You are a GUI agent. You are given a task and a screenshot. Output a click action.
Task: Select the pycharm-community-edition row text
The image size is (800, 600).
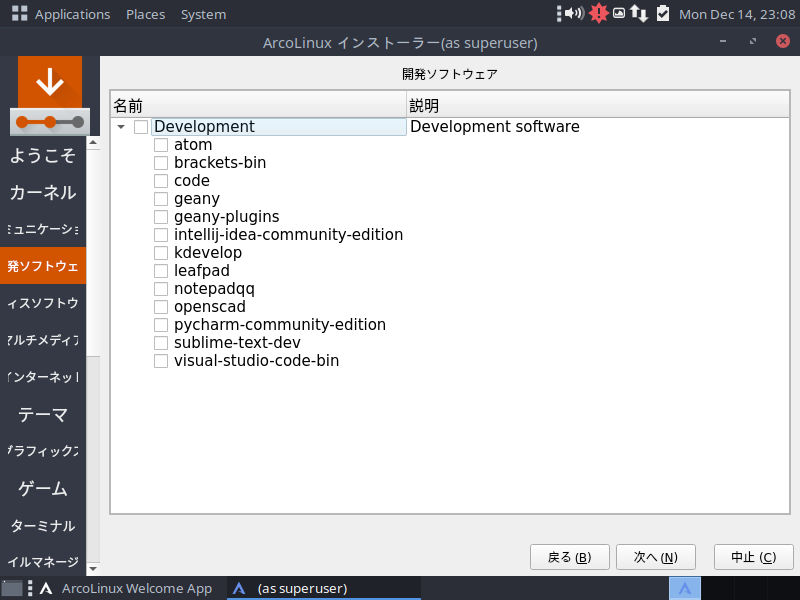click(280, 324)
